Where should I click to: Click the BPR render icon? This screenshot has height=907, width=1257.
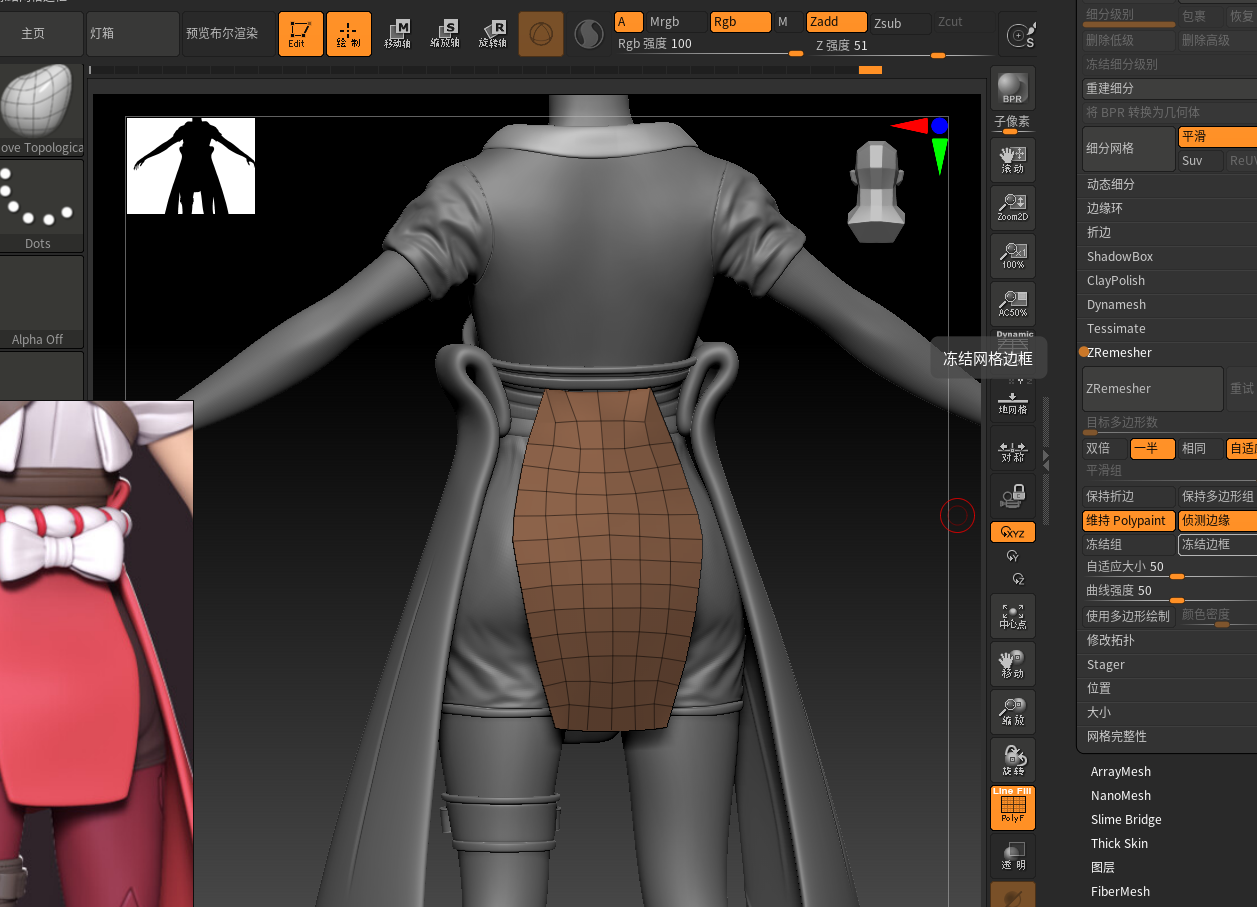(x=1012, y=88)
